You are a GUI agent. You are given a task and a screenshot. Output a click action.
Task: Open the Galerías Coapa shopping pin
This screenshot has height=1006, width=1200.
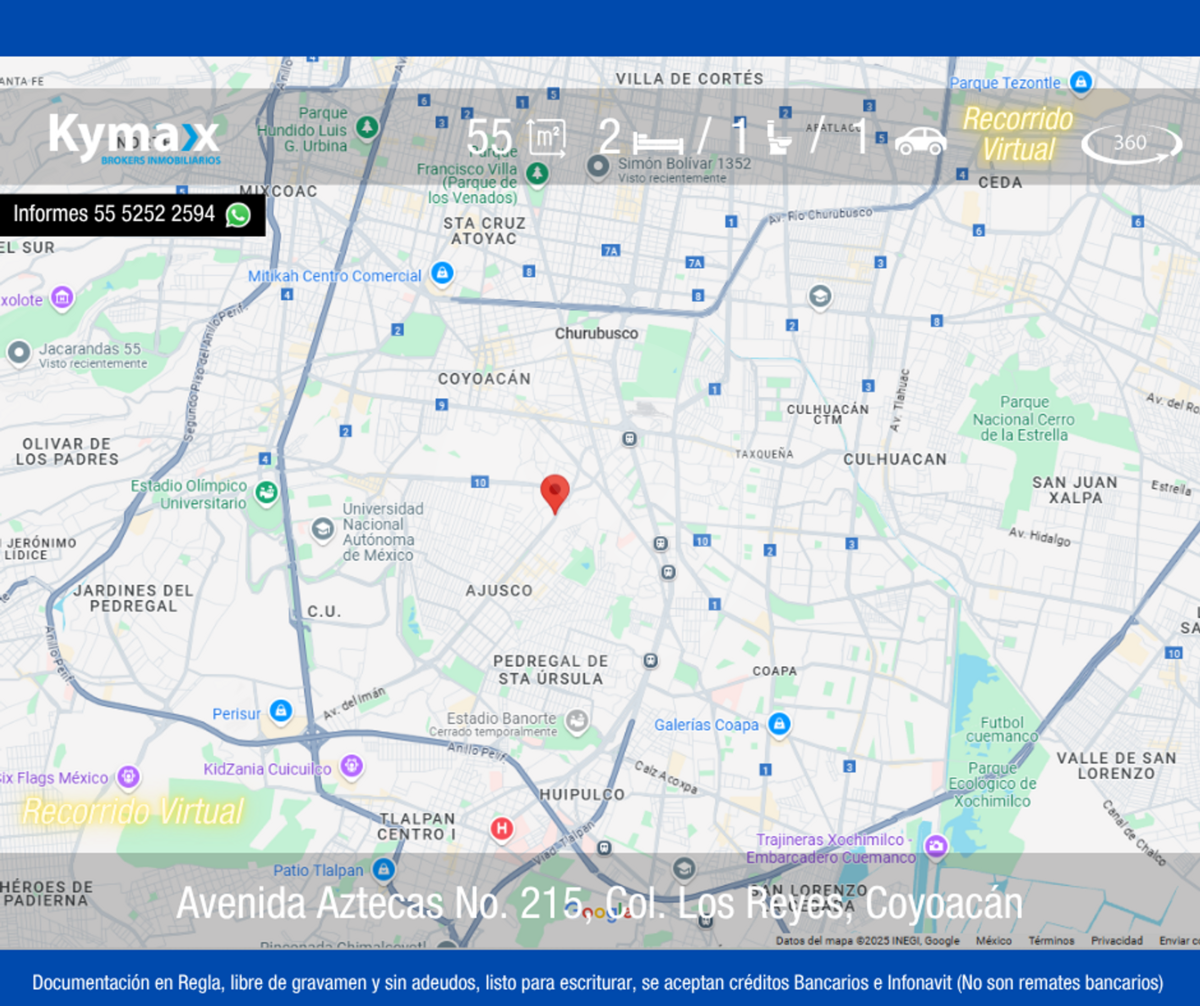tap(779, 724)
